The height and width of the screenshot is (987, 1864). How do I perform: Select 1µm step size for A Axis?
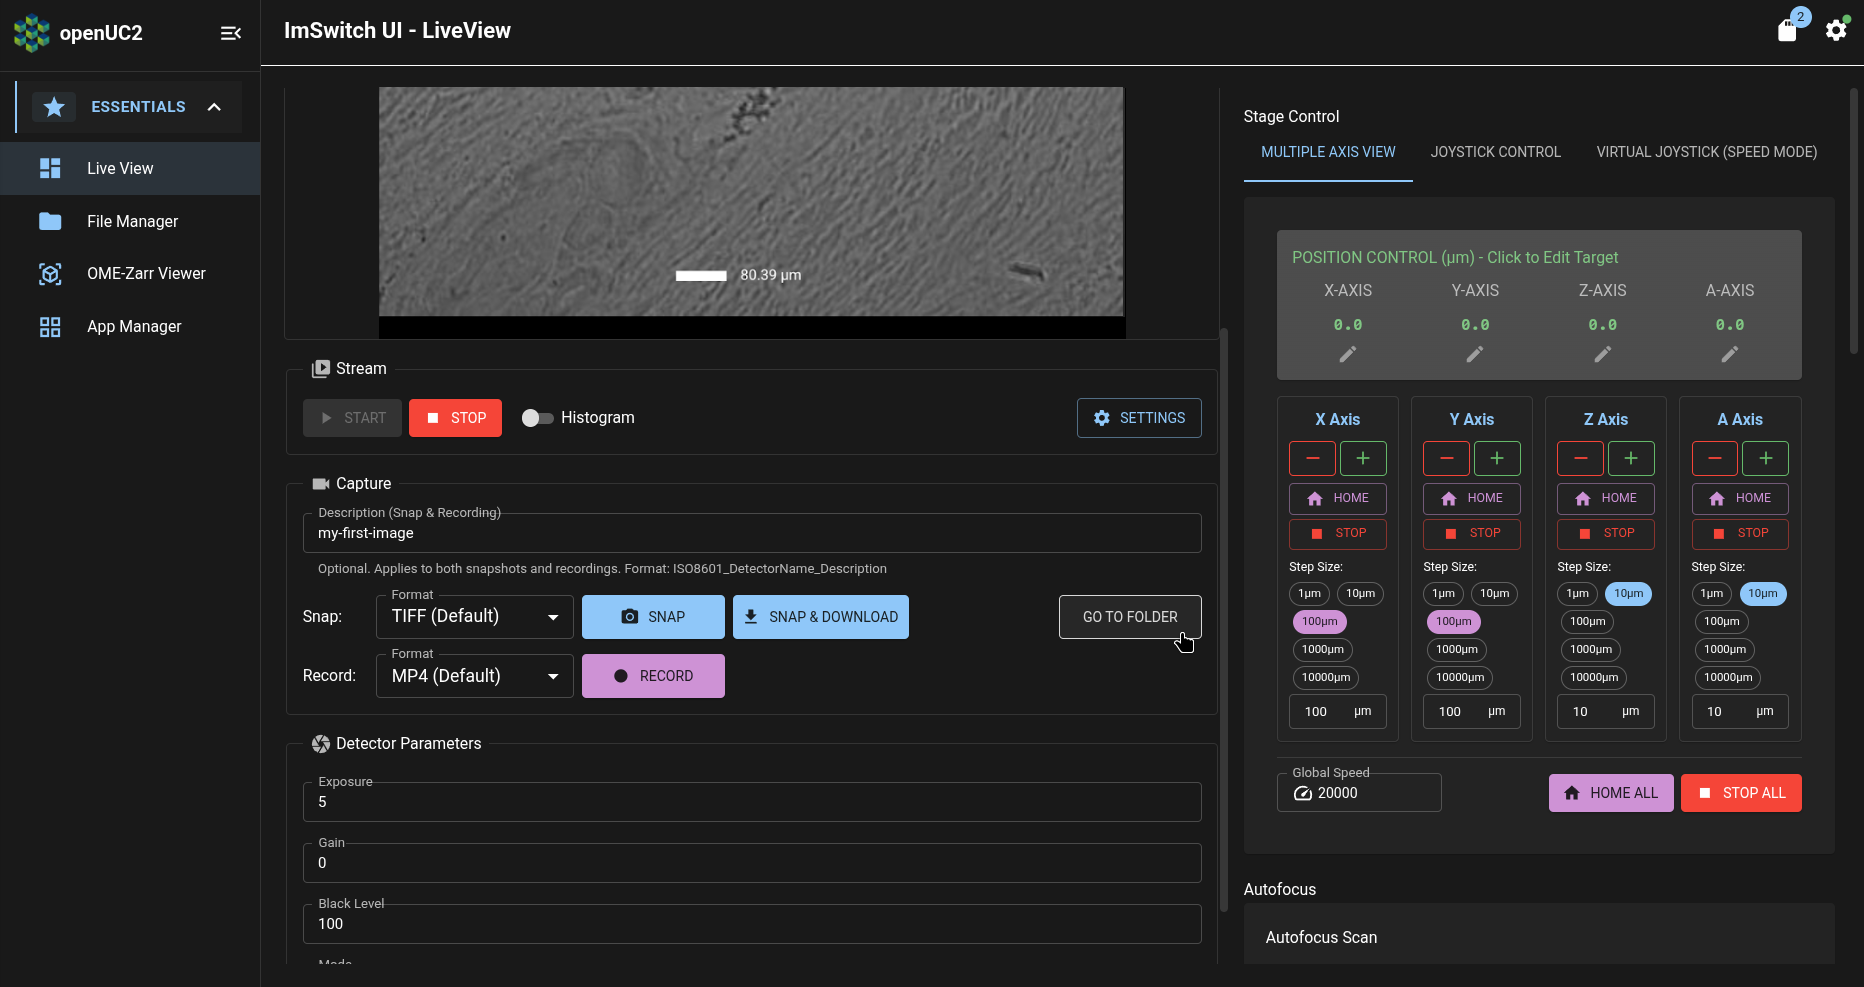(x=1712, y=593)
